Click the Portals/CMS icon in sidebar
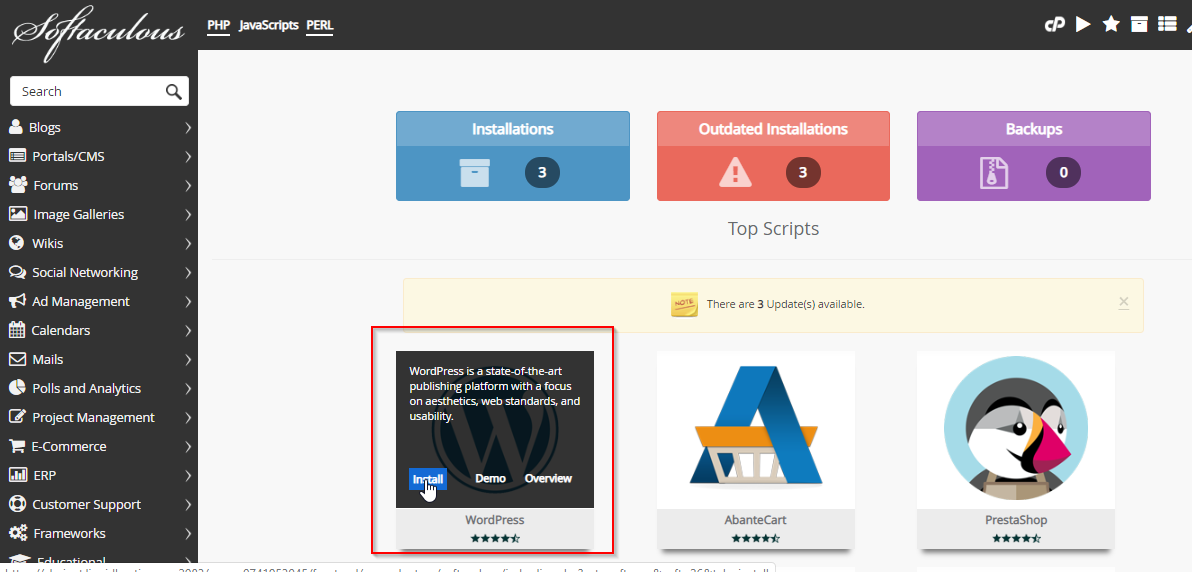This screenshot has height=572, width=1192. pyautogui.click(x=17, y=156)
